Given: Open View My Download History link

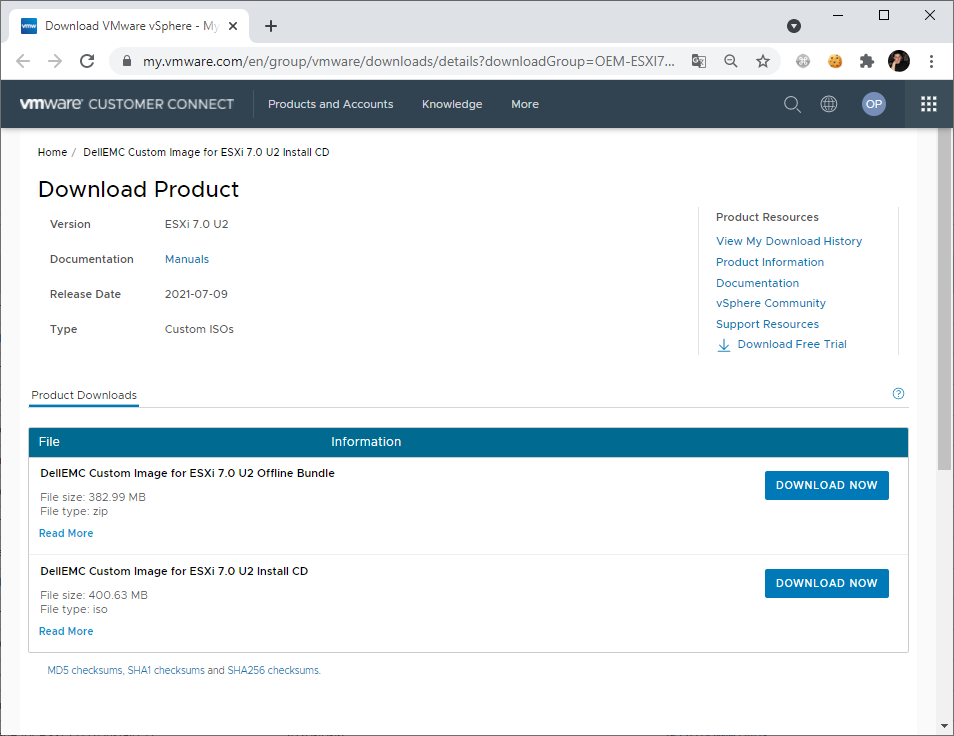Looking at the screenshot, I should click(789, 241).
